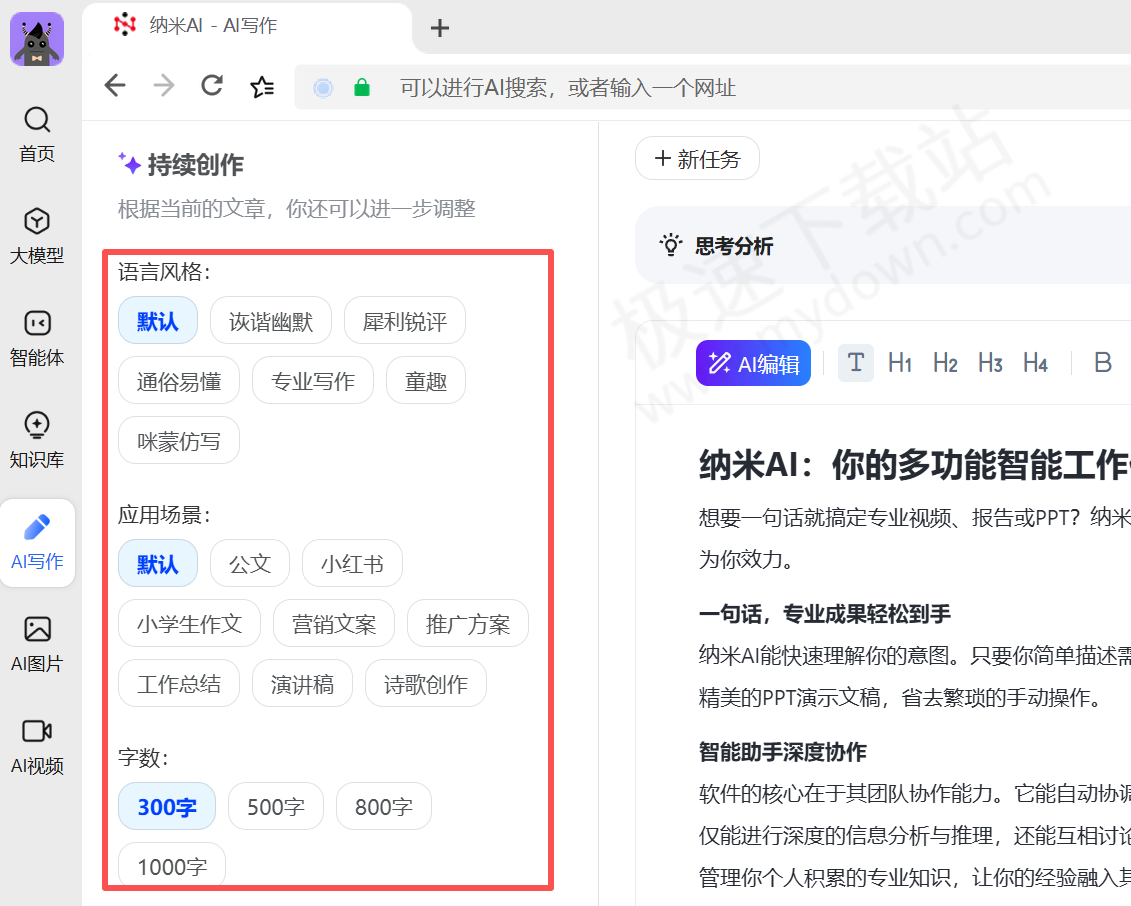Open the 知识库 knowledge base icon
Image resolution: width=1131 pixels, height=906 pixels.
pyautogui.click(x=37, y=440)
